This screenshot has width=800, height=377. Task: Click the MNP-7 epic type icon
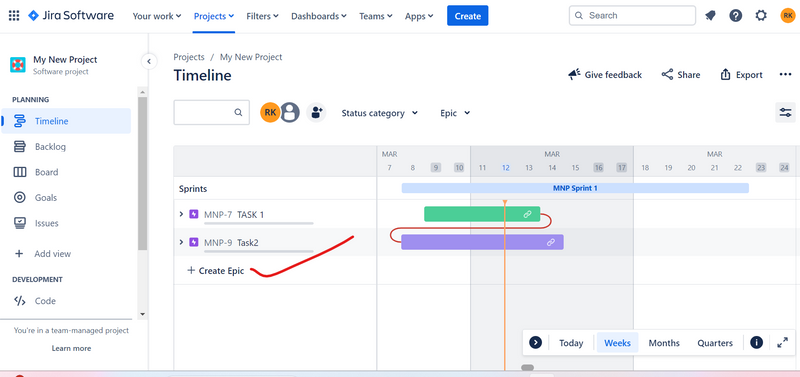[x=194, y=214]
